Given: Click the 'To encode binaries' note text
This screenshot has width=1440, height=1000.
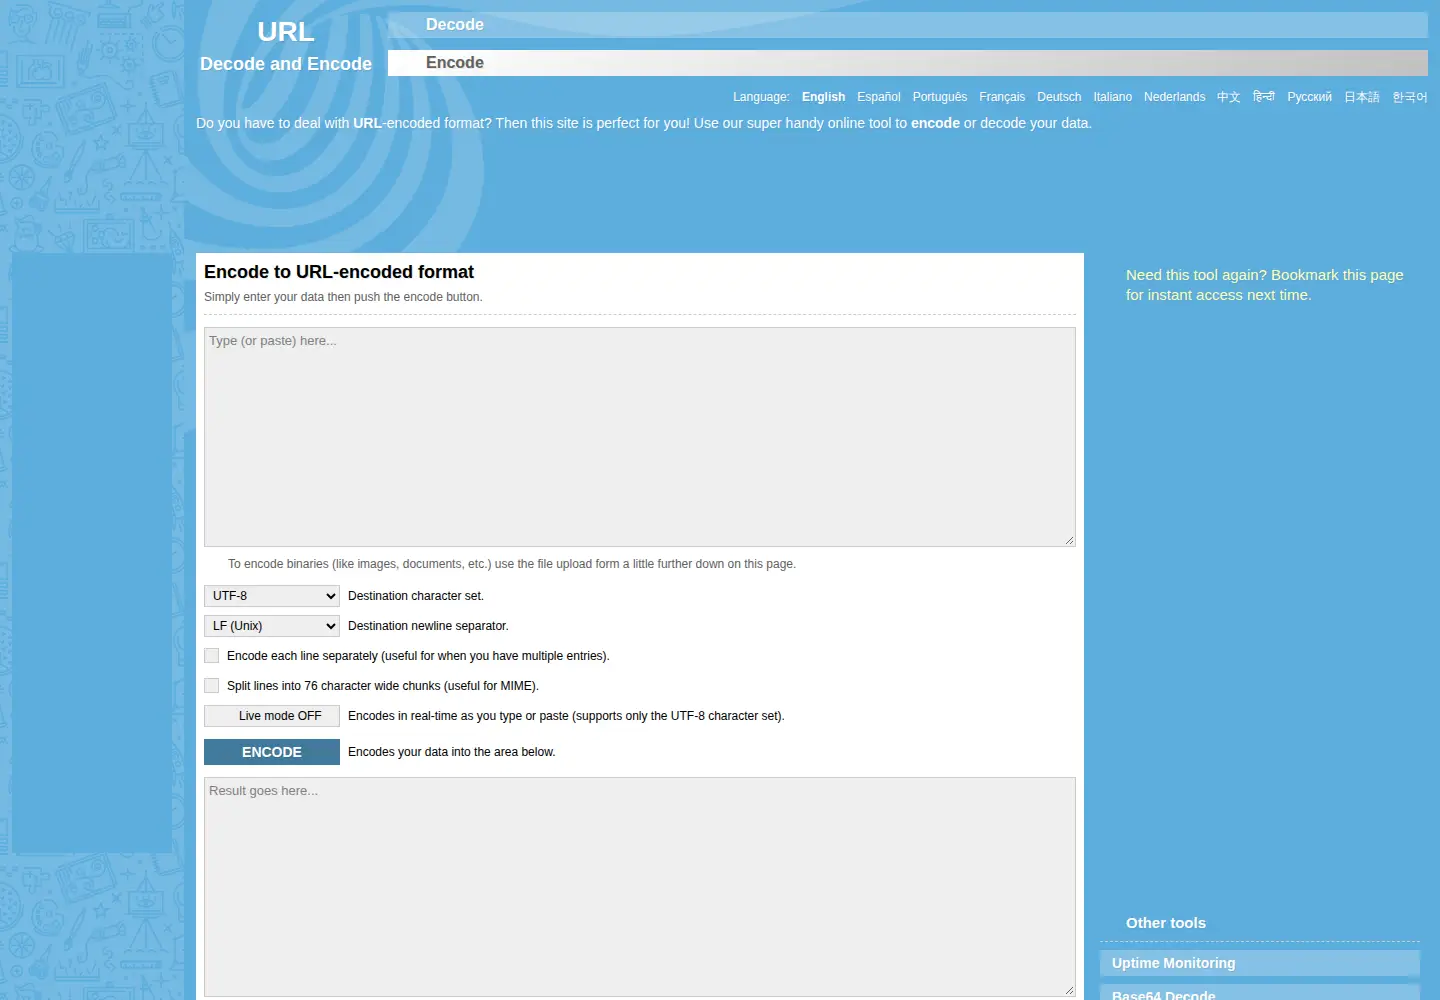Looking at the screenshot, I should point(512,564).
